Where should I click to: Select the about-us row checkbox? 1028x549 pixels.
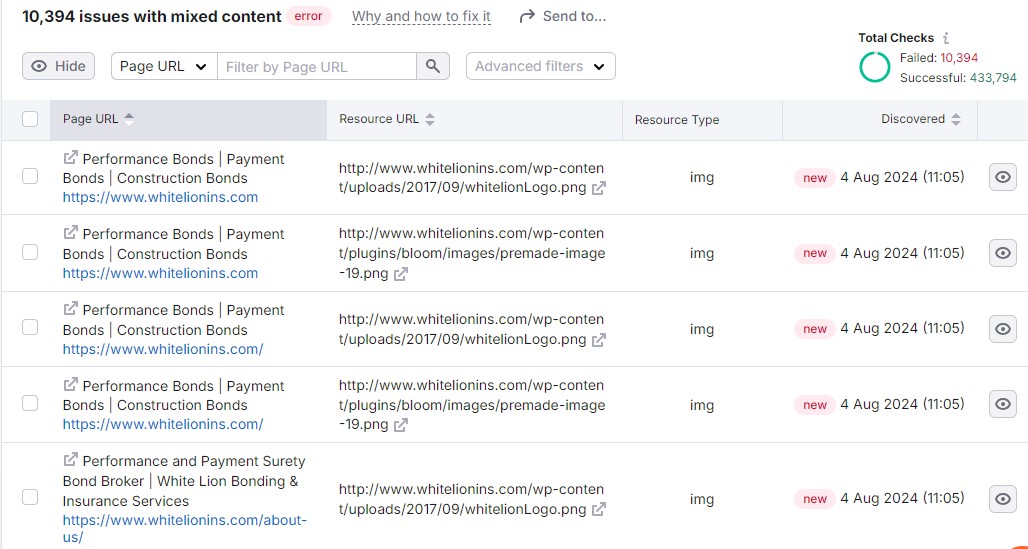pos(30,498)
